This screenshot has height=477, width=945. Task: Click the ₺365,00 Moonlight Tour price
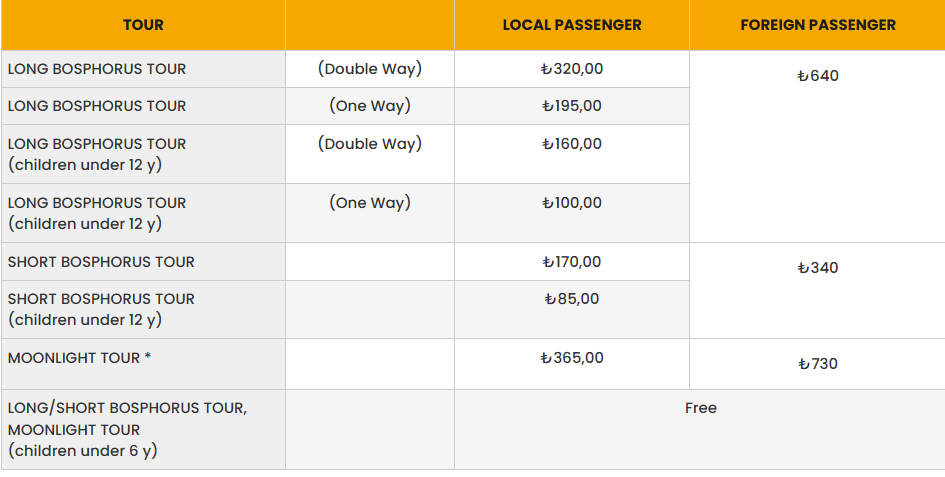[x=572, y=358]
